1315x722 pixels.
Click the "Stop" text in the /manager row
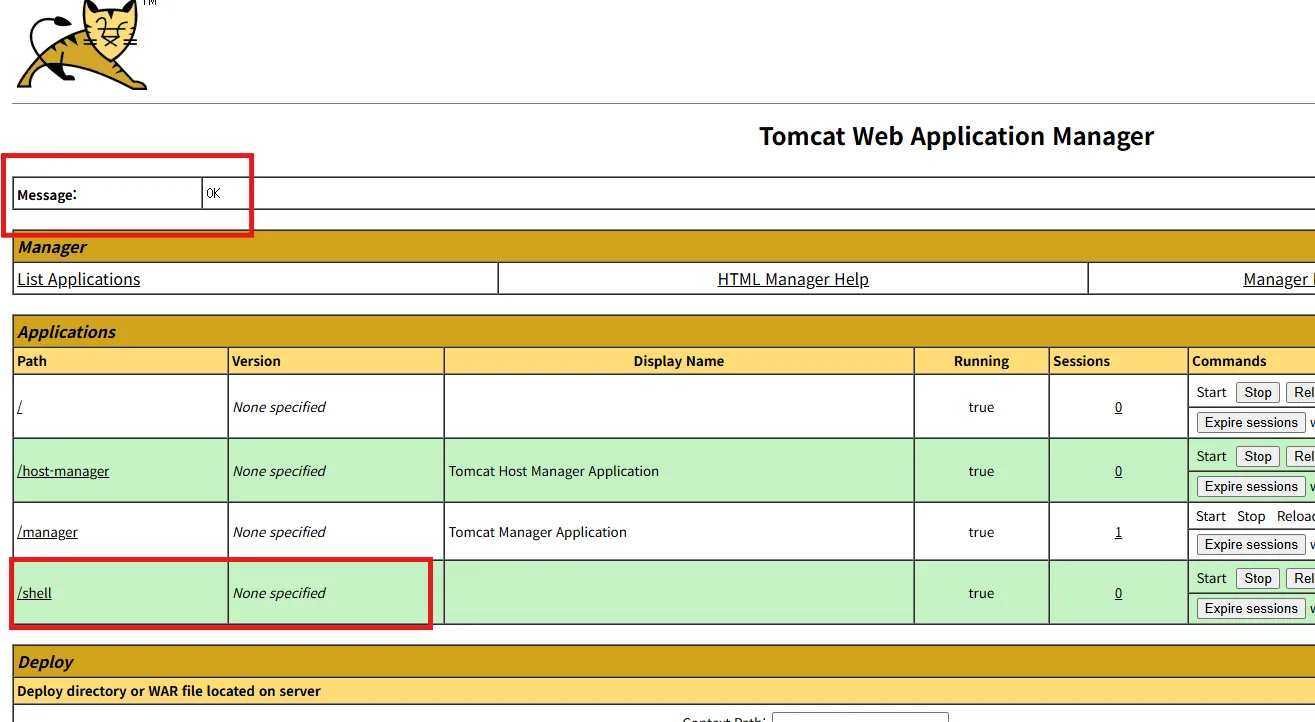point(1251,516)
